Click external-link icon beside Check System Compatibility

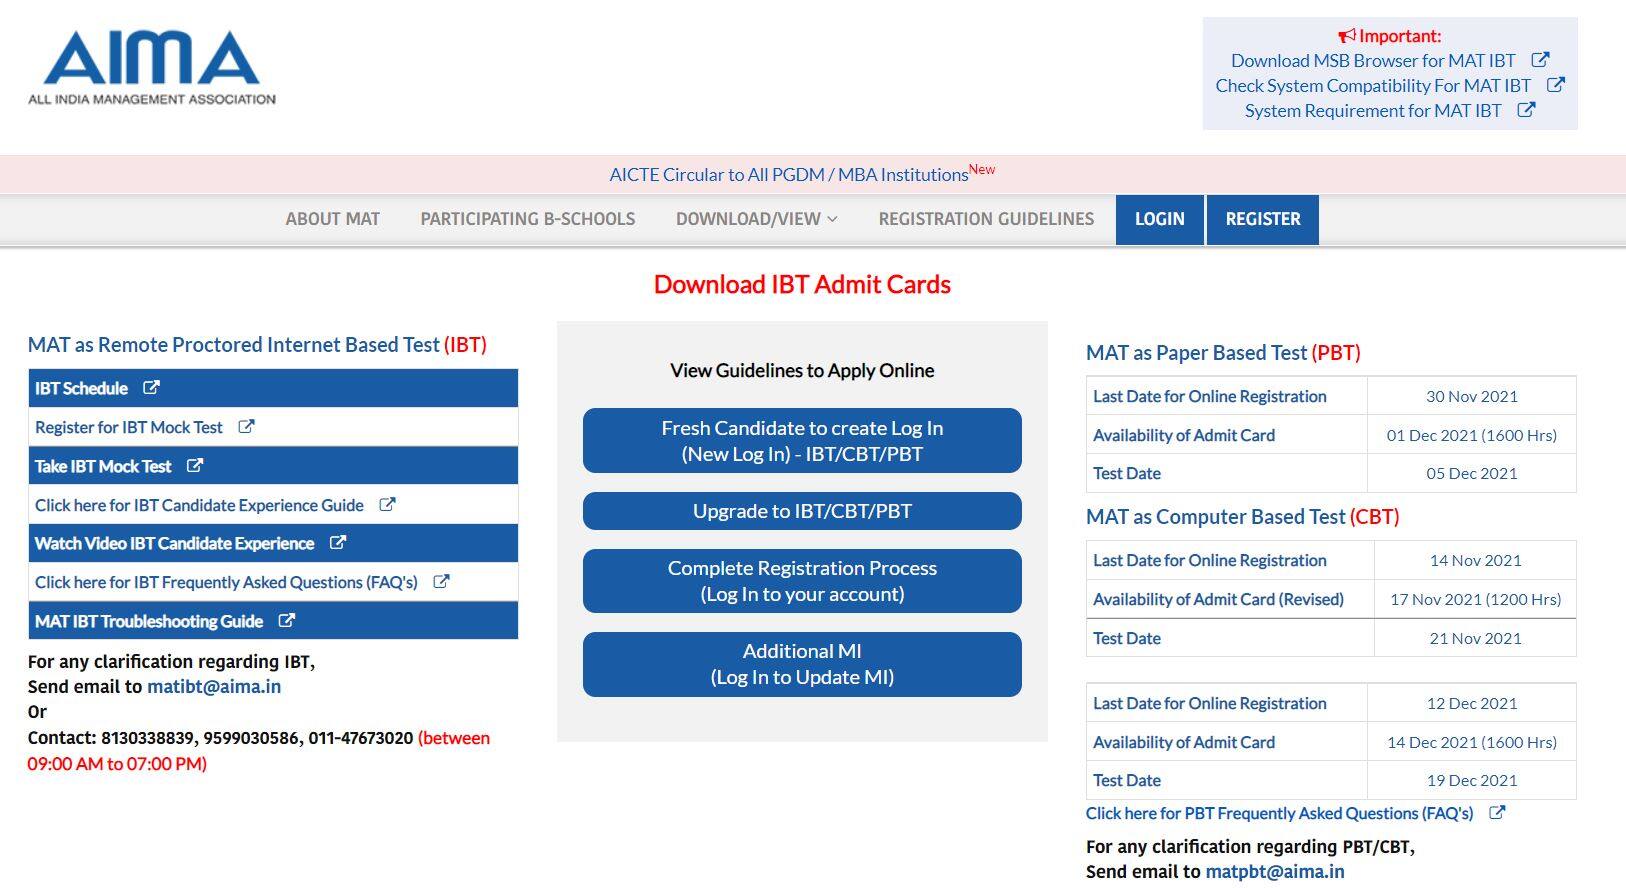pyautogui.click(x=1555, y=85)
